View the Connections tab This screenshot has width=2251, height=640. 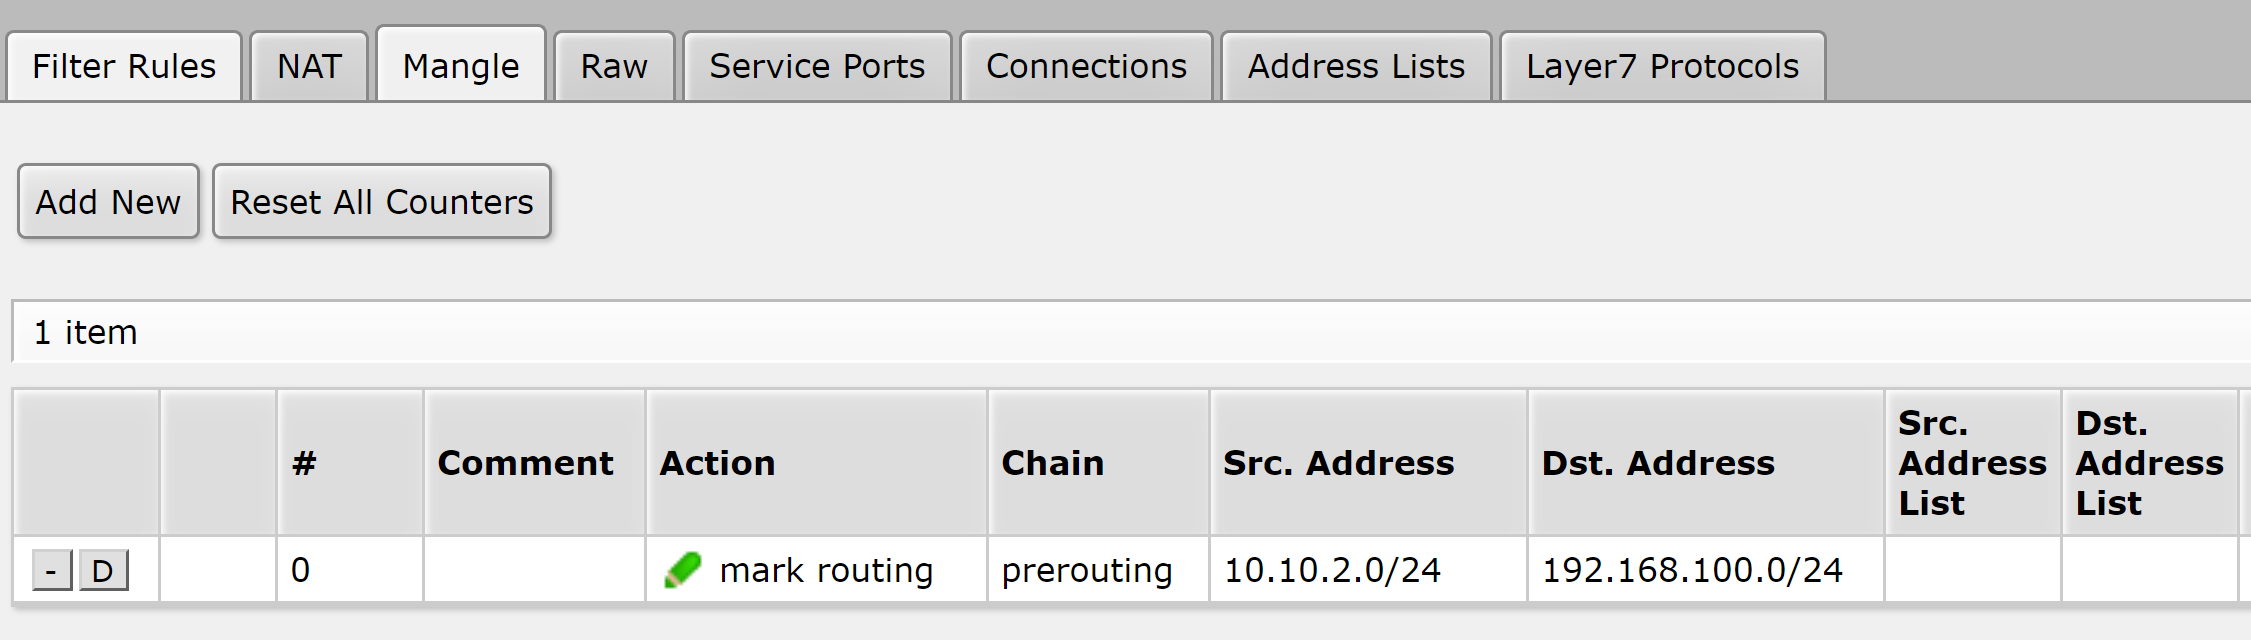tap(1086, 67)
